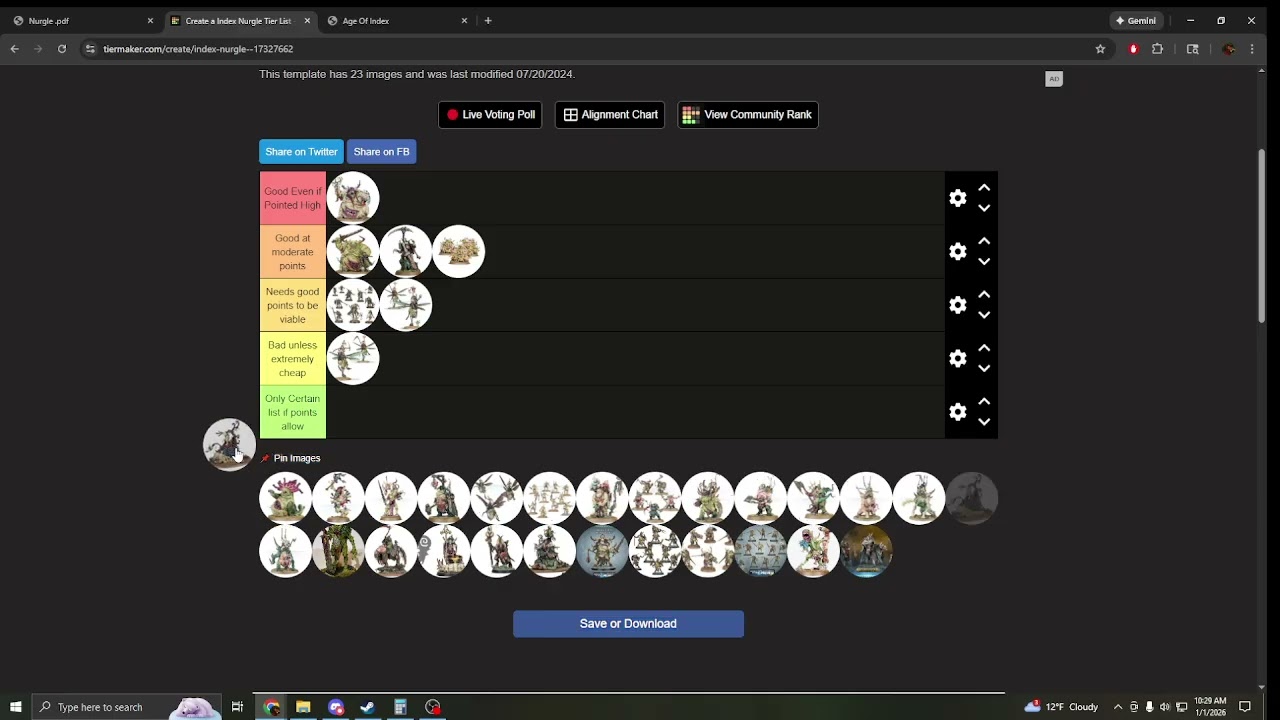Close the Age Of Index tab
Screen dimensions: 1280x720
(x=464, y=21)
